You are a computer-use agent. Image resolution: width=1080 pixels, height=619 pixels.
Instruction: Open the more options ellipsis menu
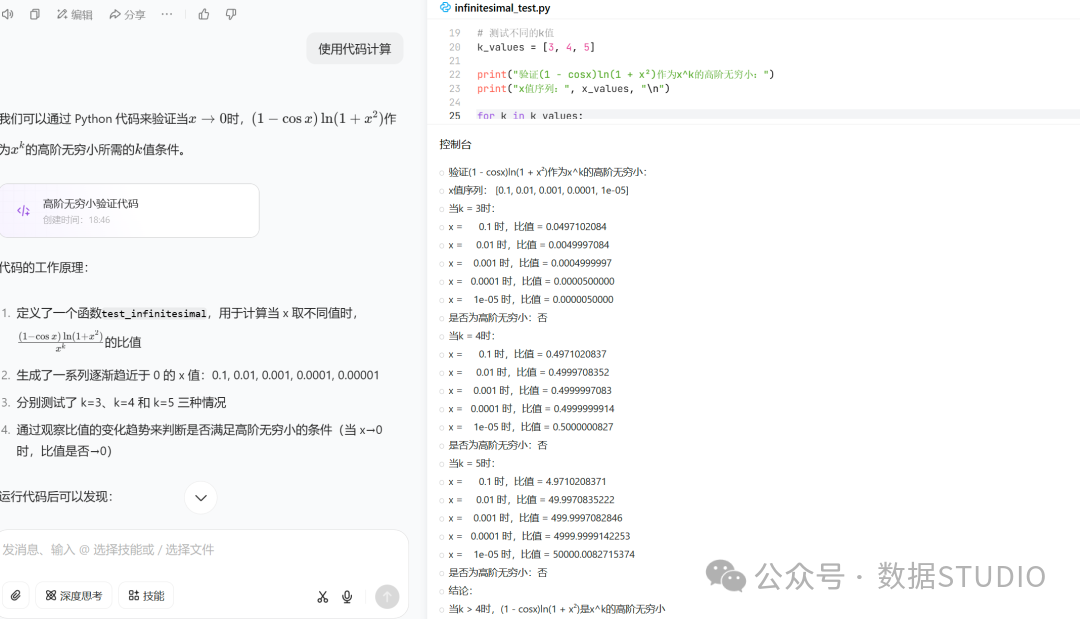(167, 14)
